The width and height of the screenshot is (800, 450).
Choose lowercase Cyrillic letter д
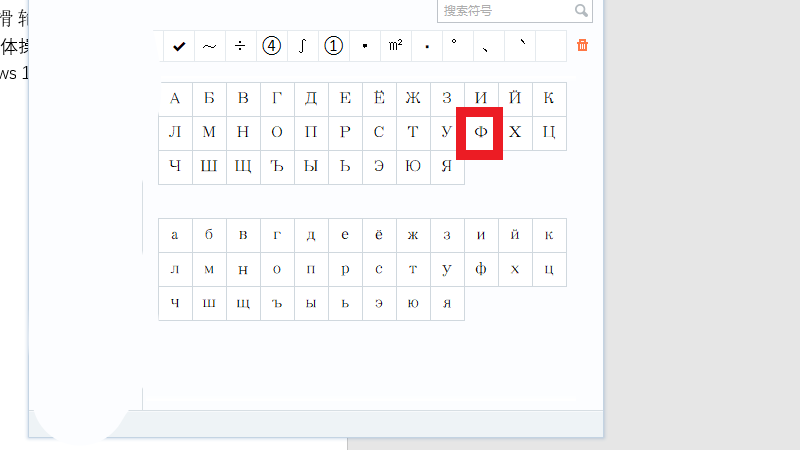pyautogui.click(x=311, y=235)
